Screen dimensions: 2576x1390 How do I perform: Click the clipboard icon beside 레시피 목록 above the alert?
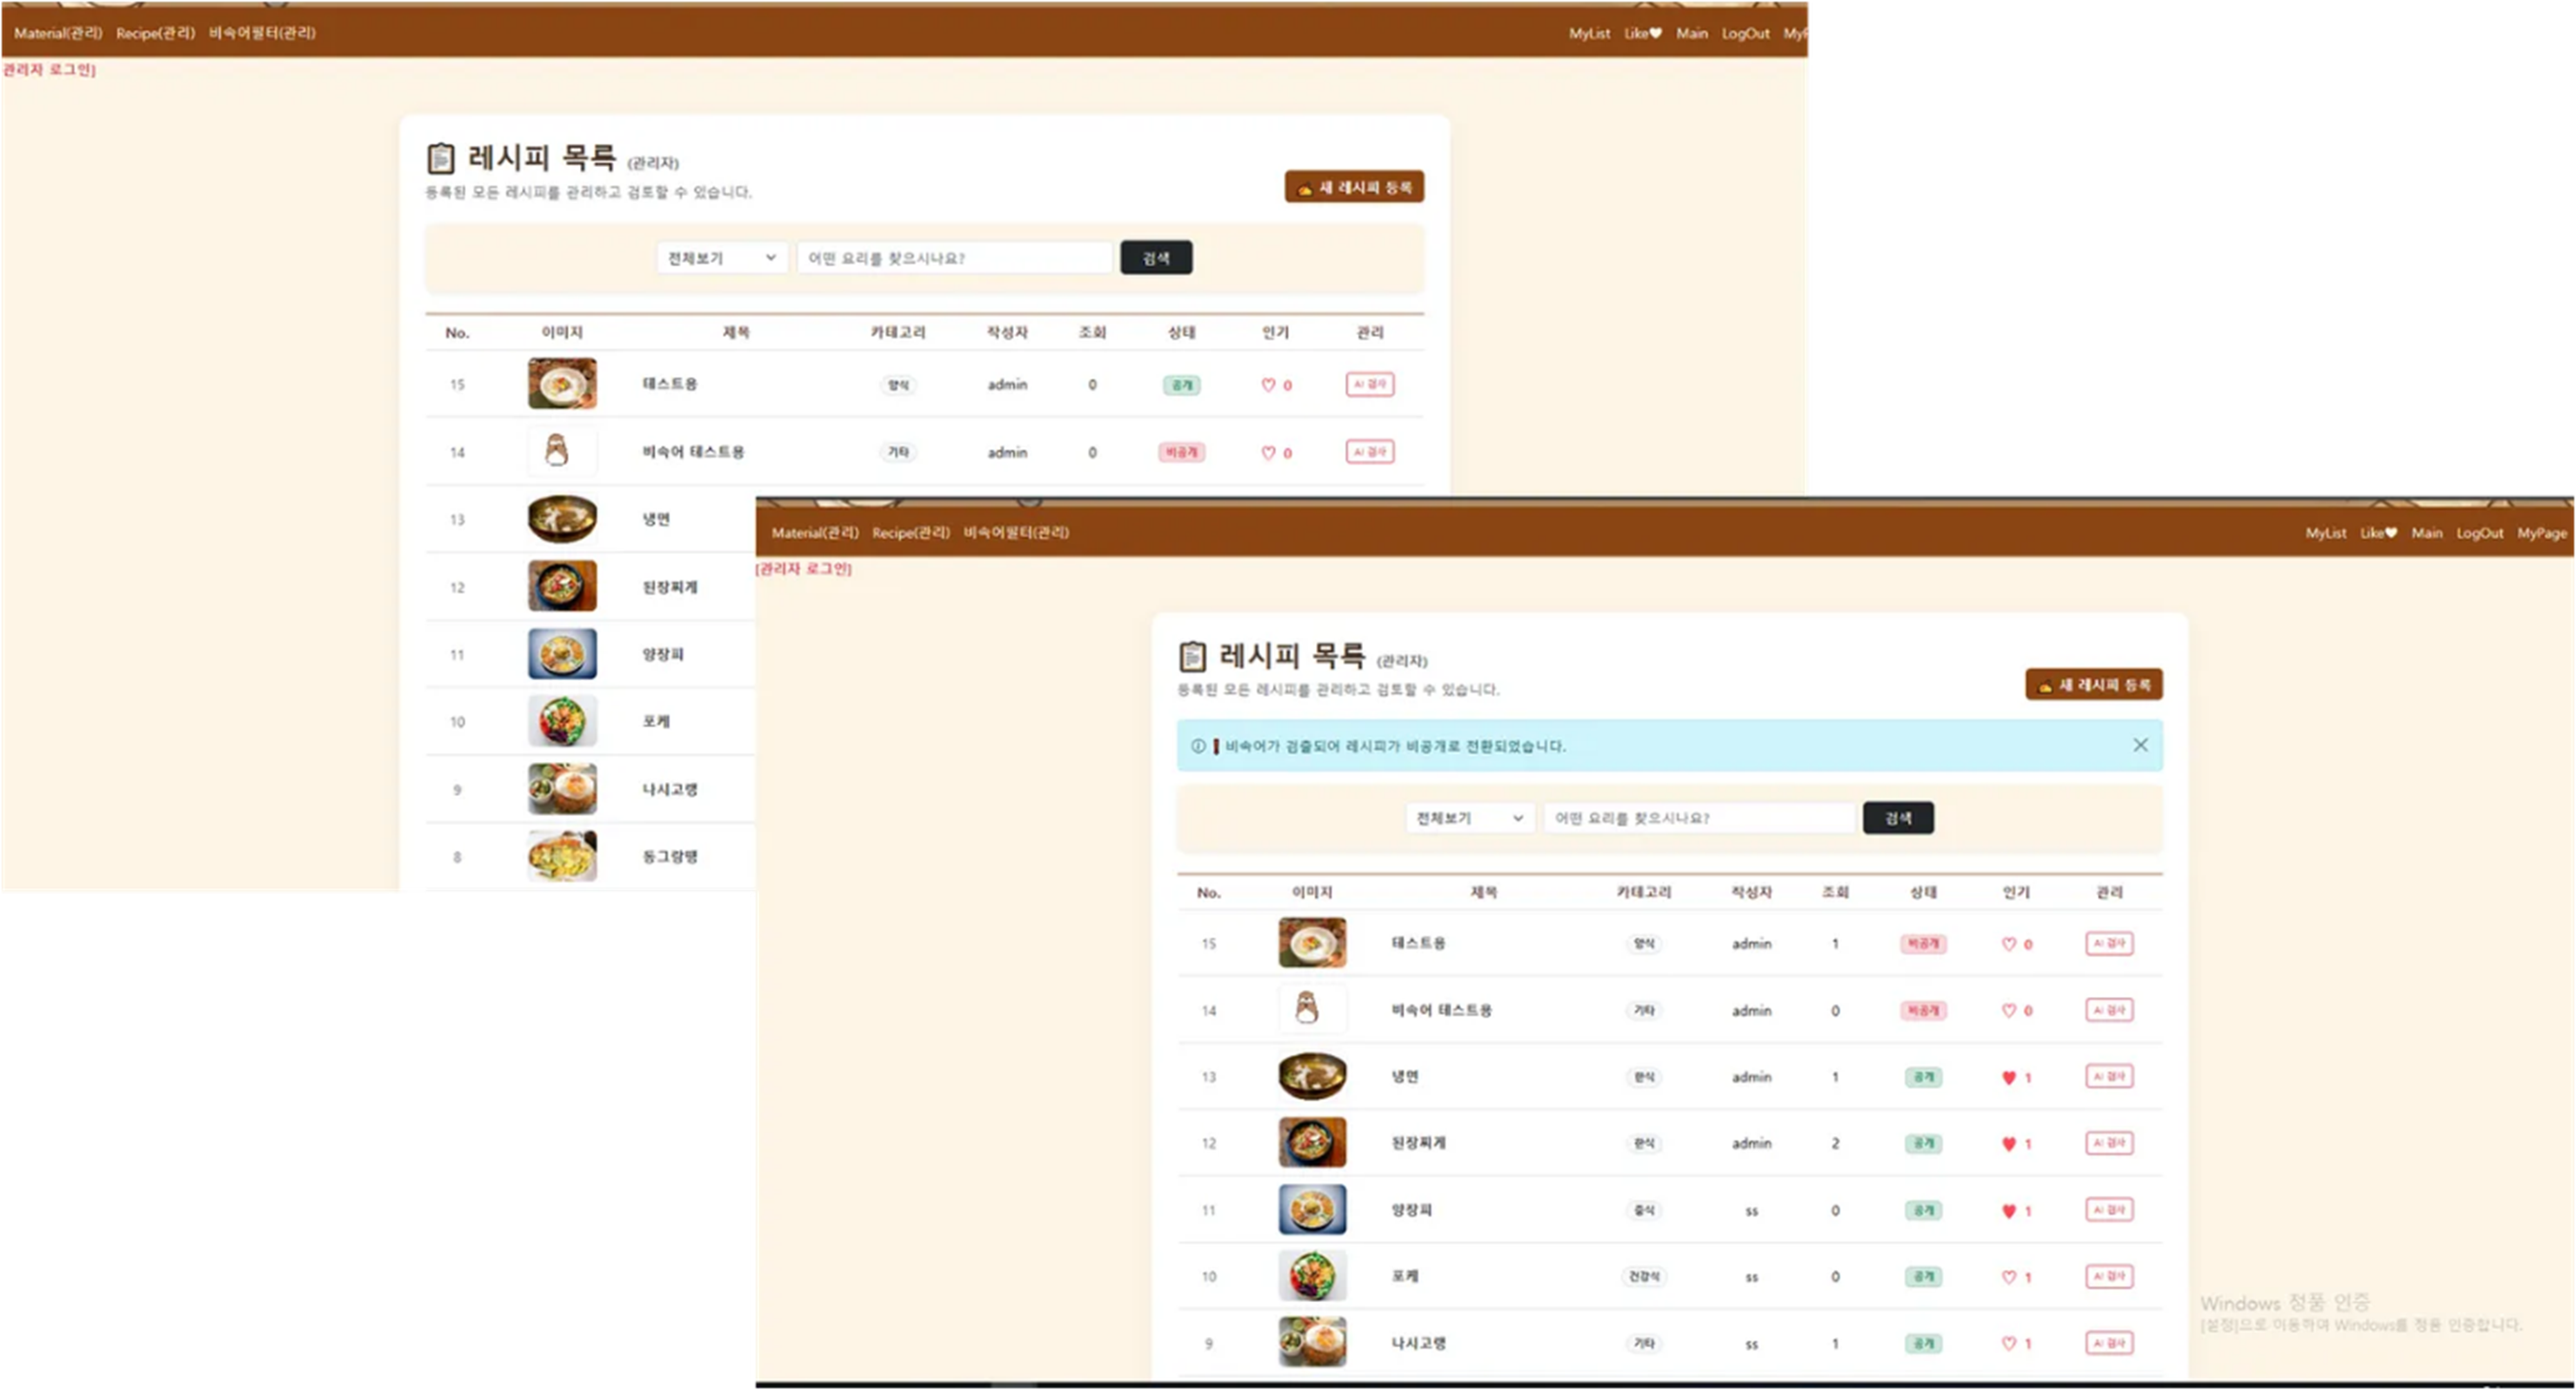pyautogui.click(x=1192, y=657)
